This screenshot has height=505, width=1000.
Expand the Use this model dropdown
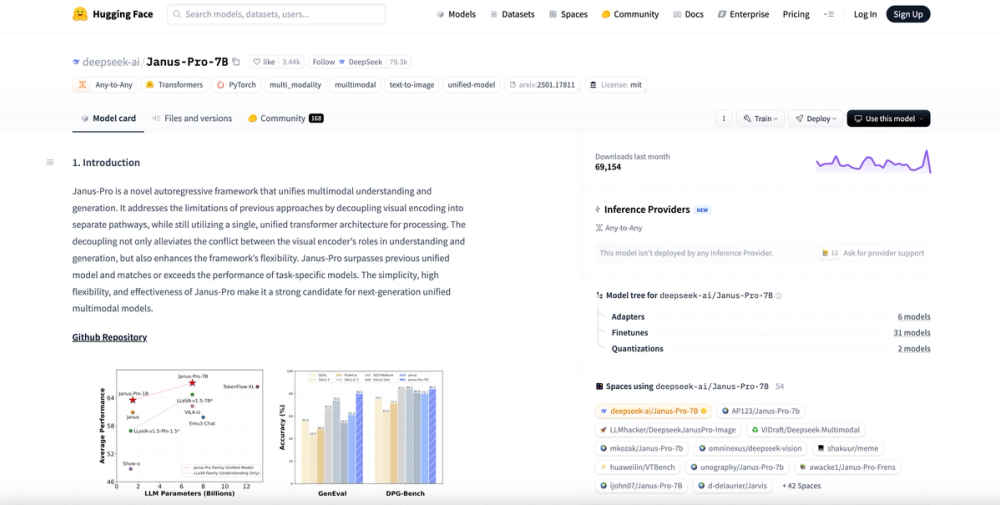[888, 119]
